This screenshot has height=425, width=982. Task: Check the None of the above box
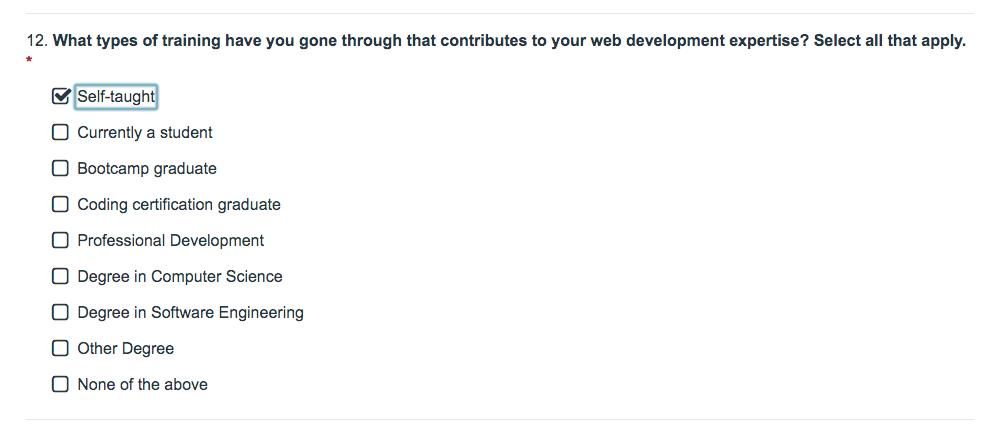[61, 384]
